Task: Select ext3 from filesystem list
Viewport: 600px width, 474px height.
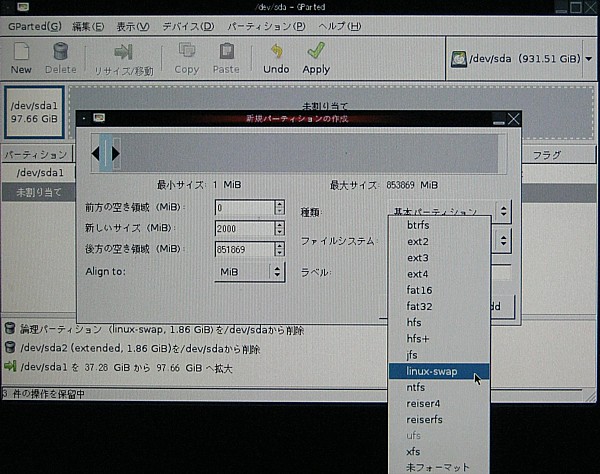Action: [x=439, y=257]
